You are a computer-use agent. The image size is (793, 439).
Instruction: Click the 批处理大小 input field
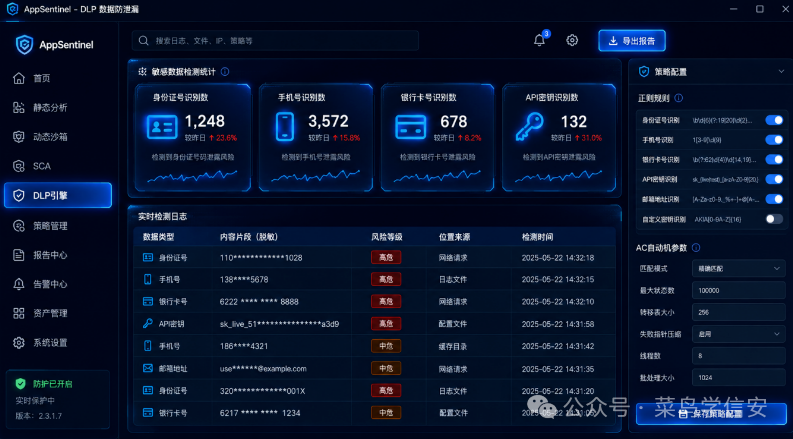(738, 377)
